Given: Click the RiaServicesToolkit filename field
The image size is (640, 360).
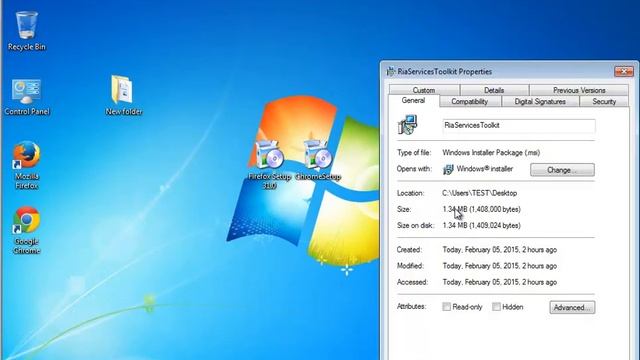Looking at the screenshot, I should click(x=519, y=126).
